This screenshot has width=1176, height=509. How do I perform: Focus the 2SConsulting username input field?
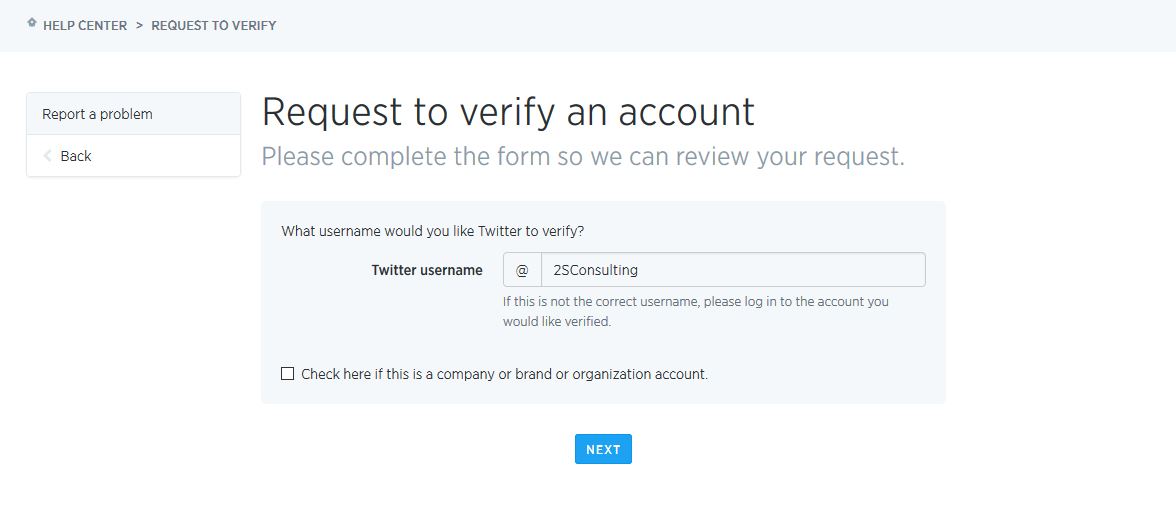[733, 270]
